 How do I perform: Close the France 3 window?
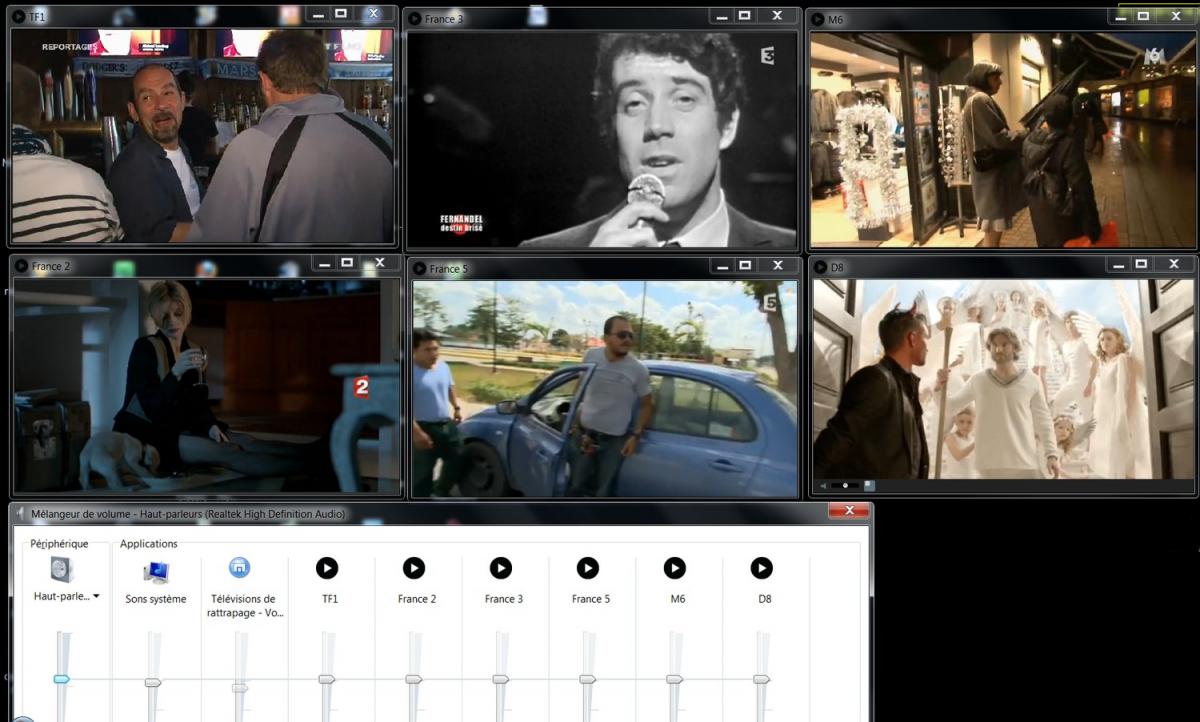pos(777,16)
